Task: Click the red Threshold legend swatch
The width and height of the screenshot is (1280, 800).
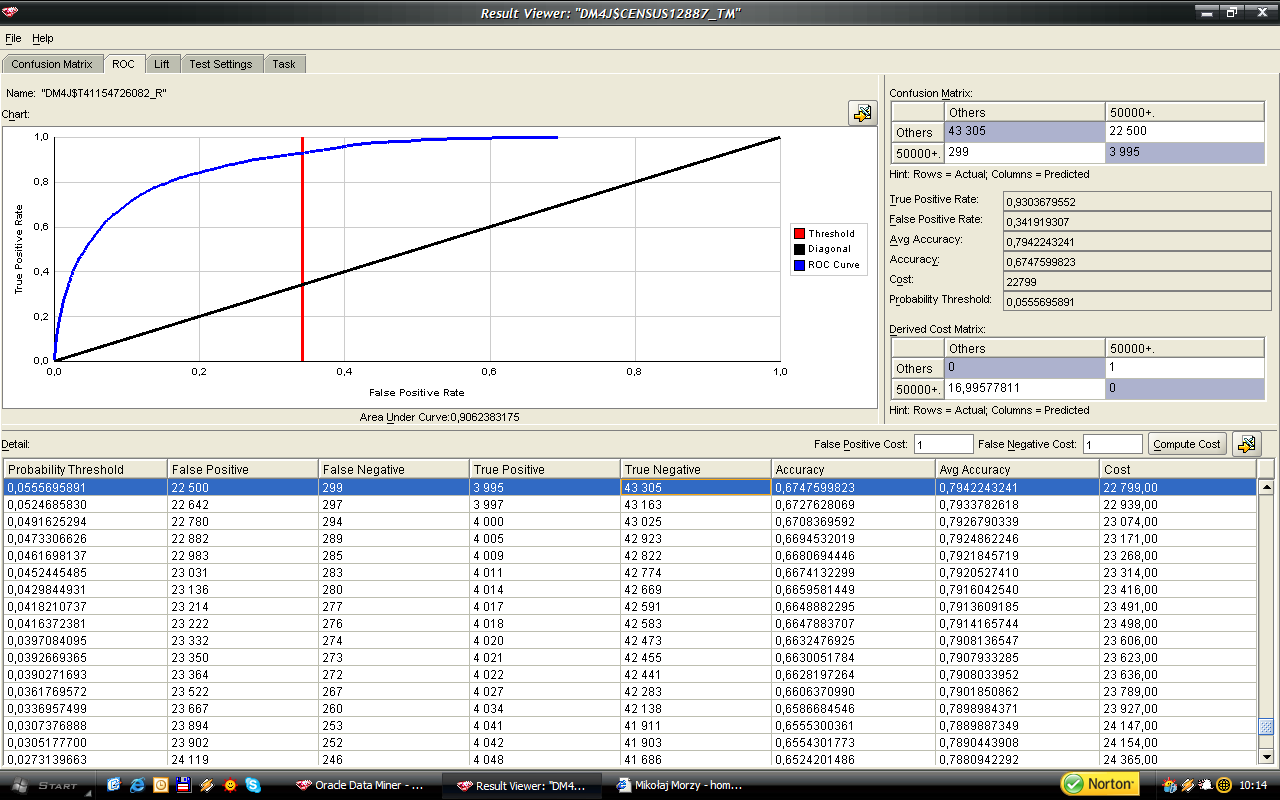Action: 800,233
